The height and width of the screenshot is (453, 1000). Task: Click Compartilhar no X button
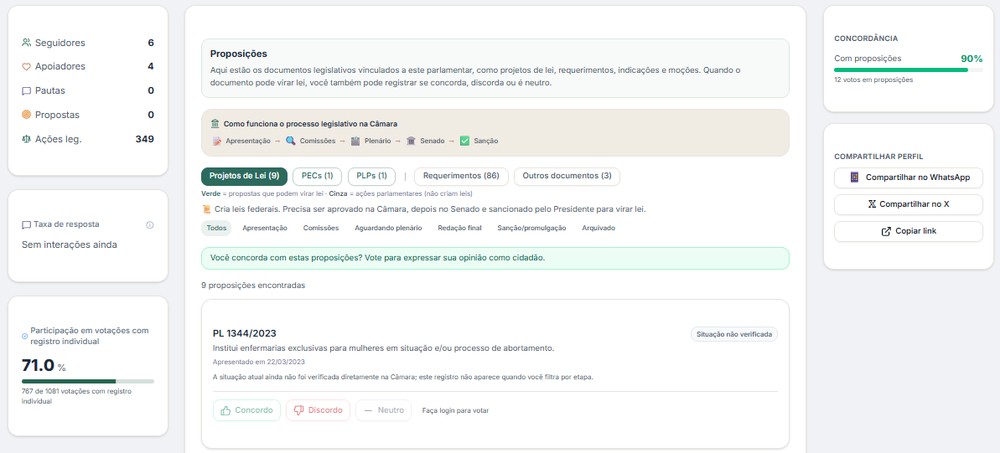click(x=908, y=204)
